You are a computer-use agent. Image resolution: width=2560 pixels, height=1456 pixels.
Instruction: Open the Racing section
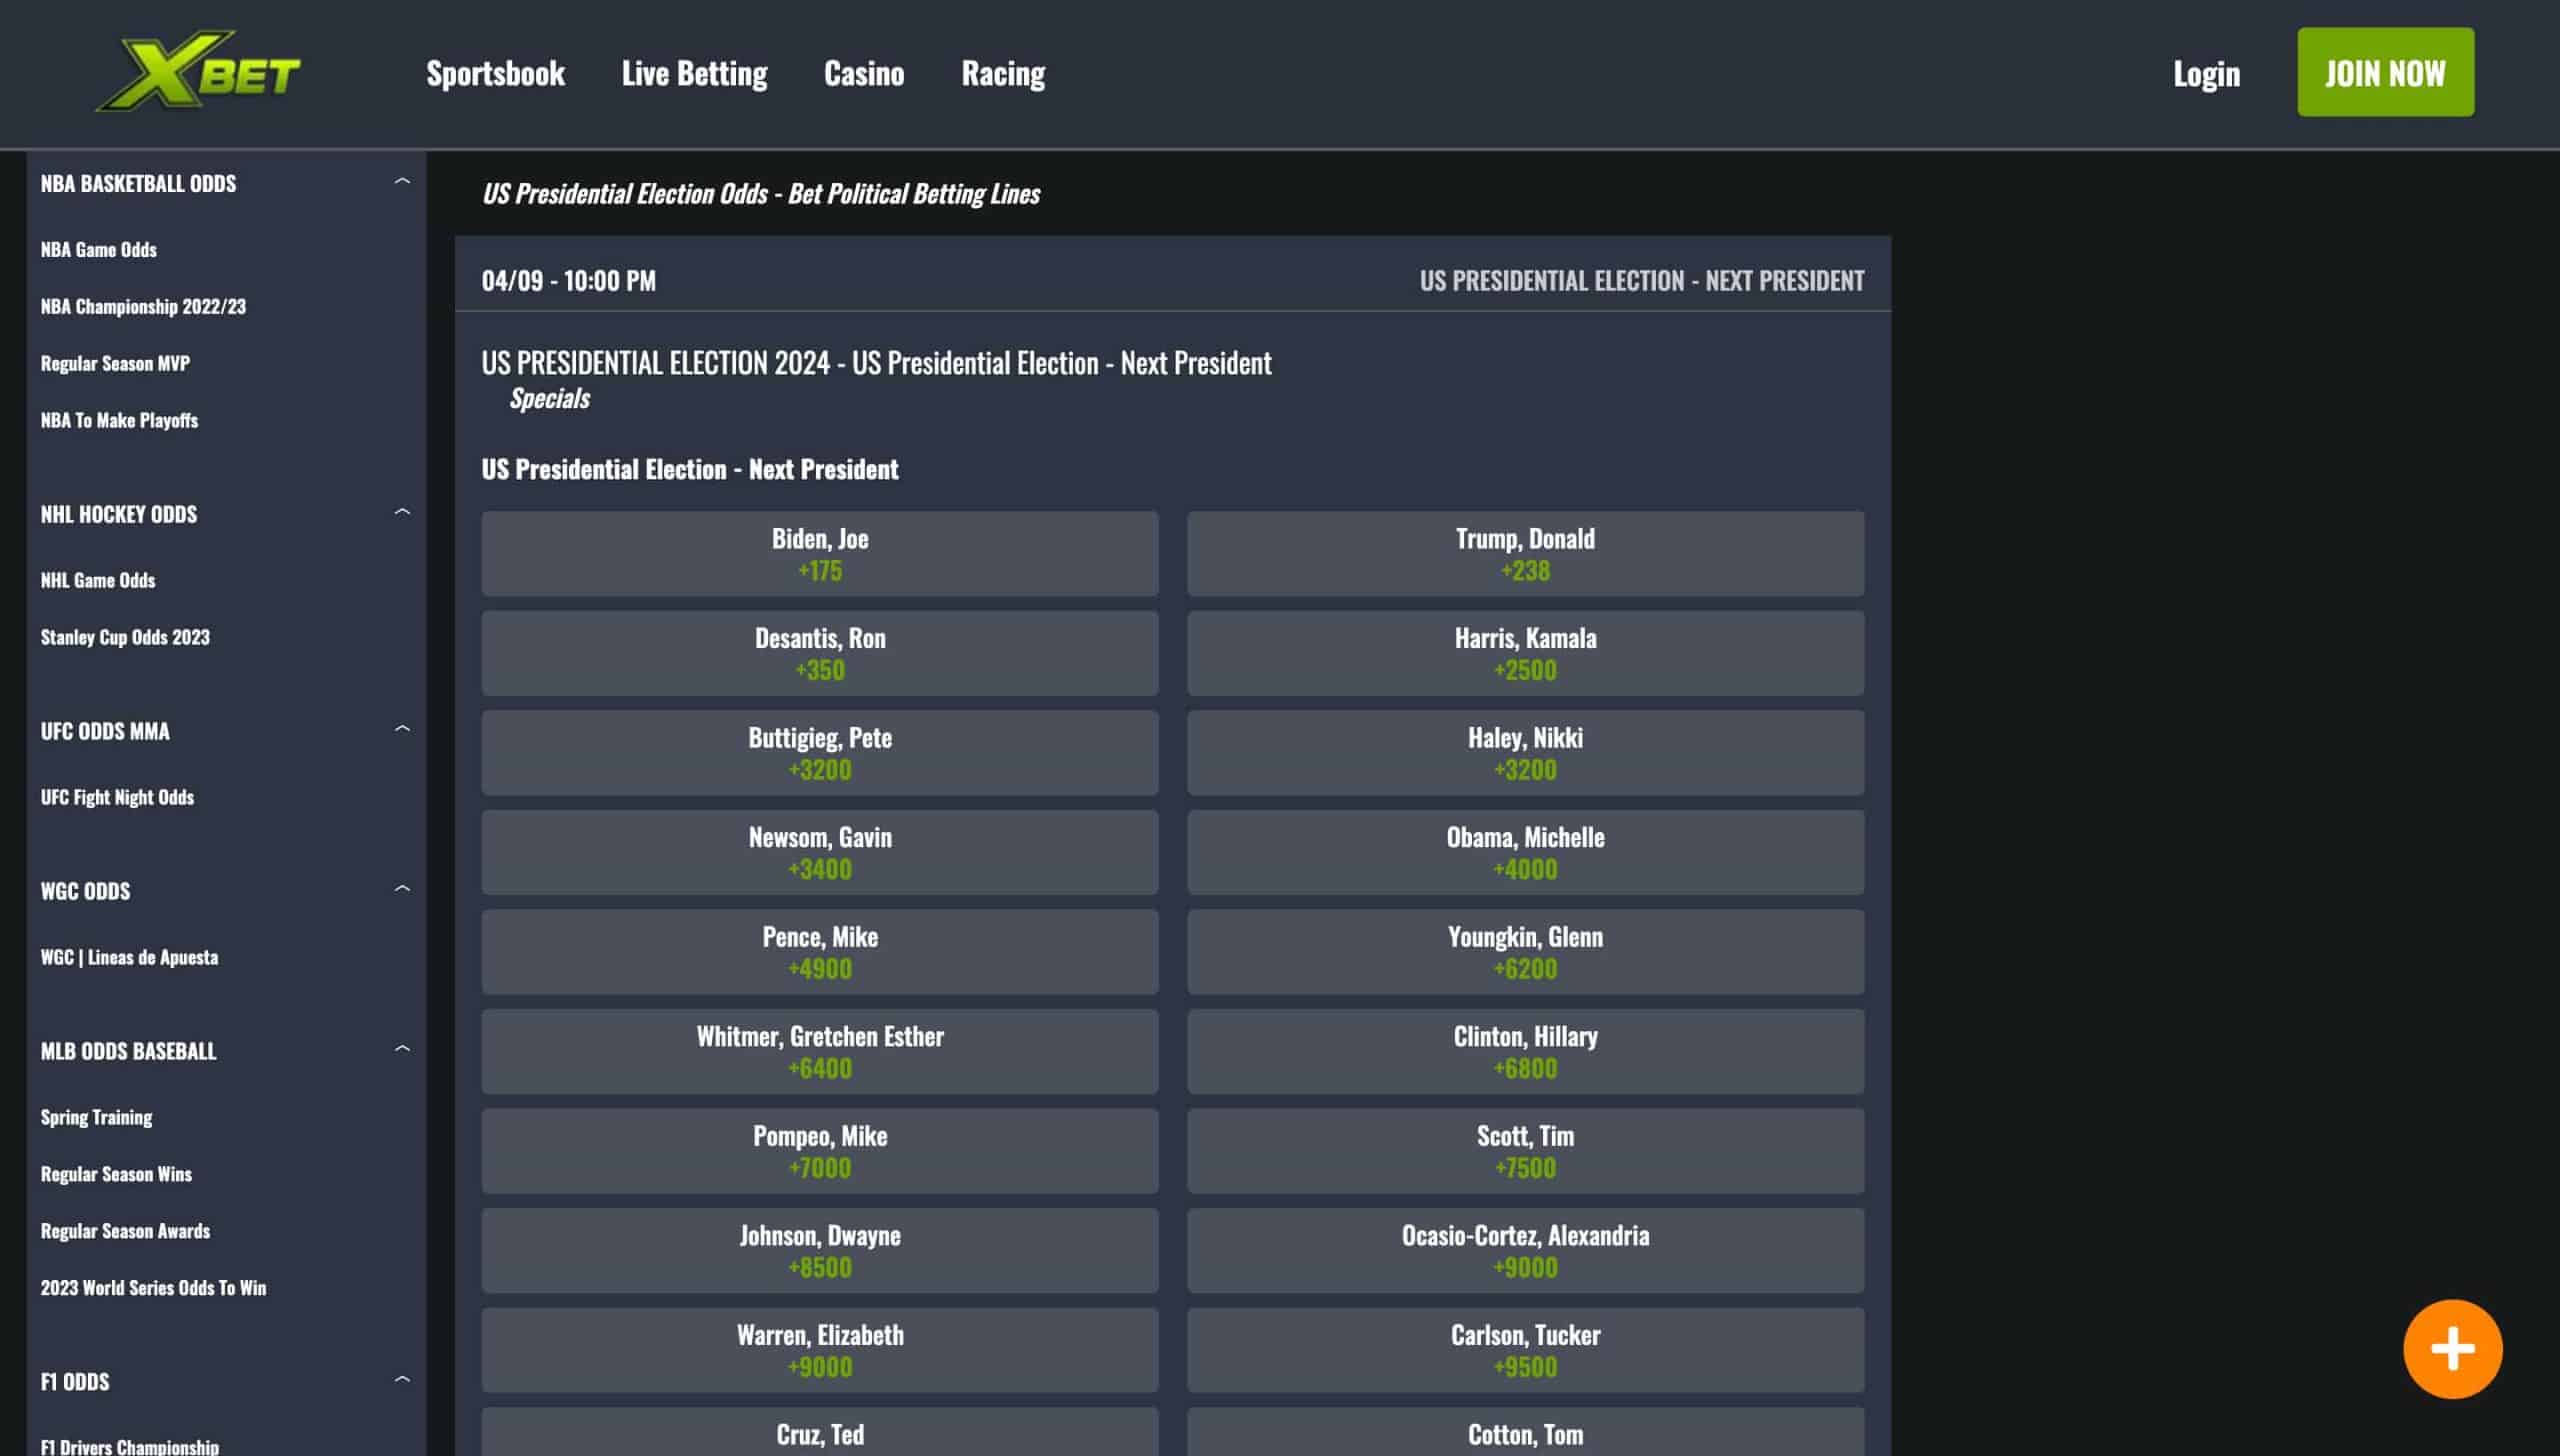click(1003, 73)
